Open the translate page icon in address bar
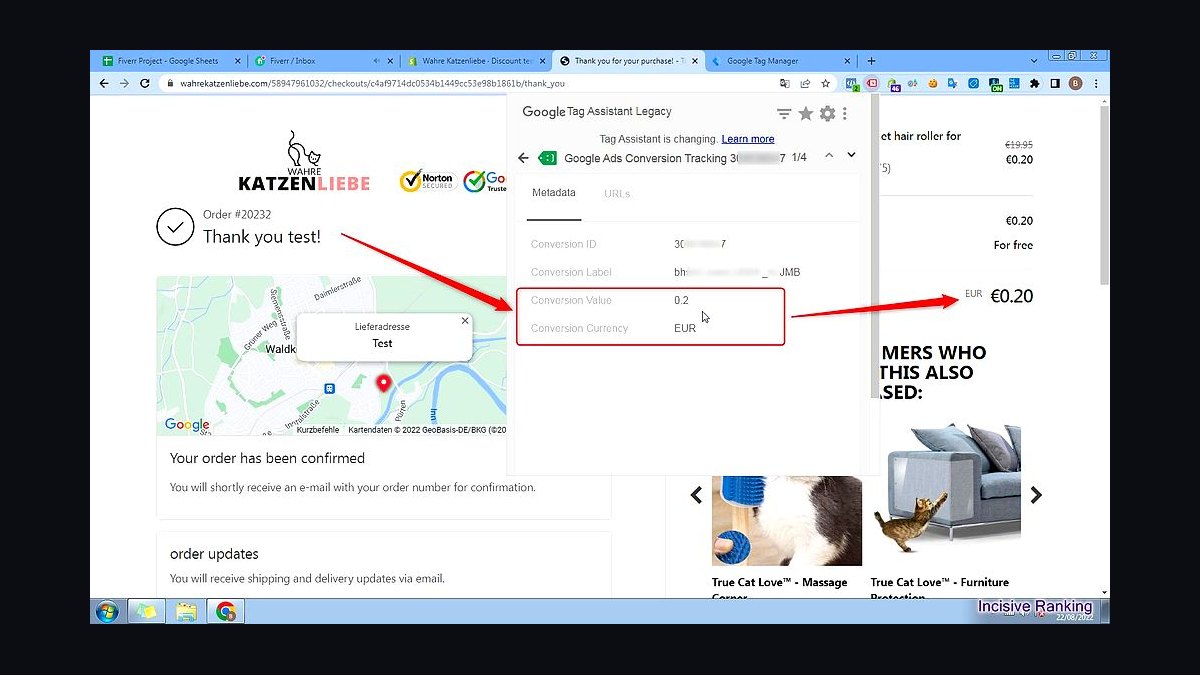The width and height of the screenshot is (1200, 675). click(785, 84)
